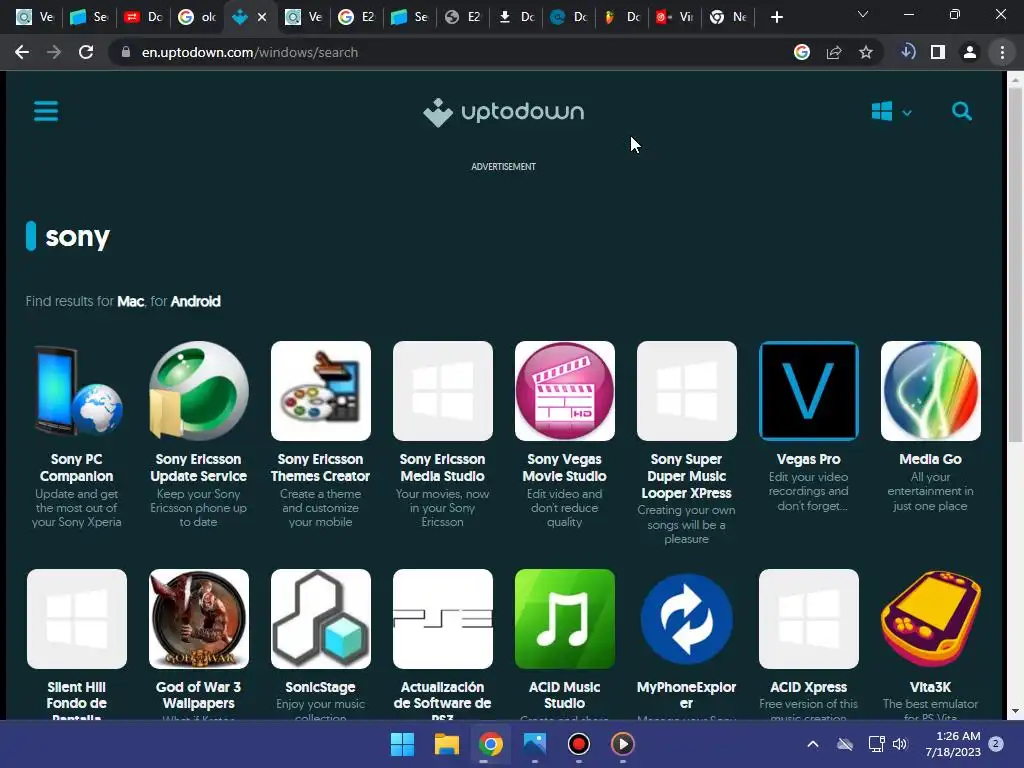Open the God of War 3 Wallpapers icon
The image size is (1024, 768).
tap(199, 618)
